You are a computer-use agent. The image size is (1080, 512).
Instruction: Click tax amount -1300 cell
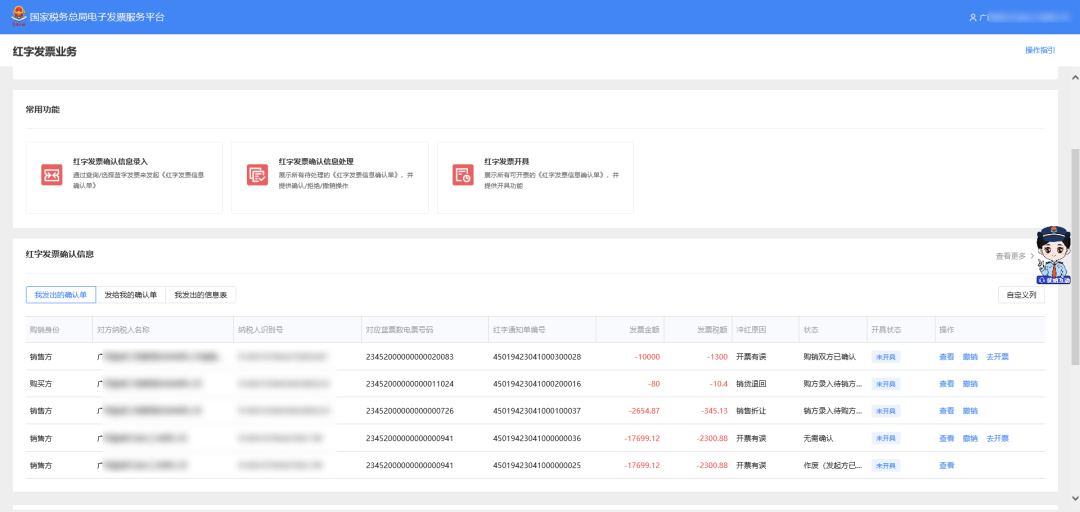717,357
